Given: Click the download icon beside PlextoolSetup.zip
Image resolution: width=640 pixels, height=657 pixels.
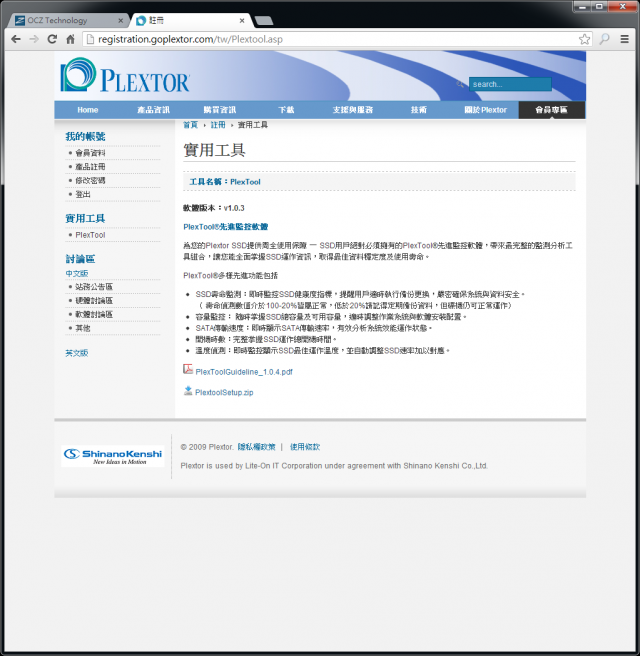Looking at the screenshot, I should (x=188, y=391).
